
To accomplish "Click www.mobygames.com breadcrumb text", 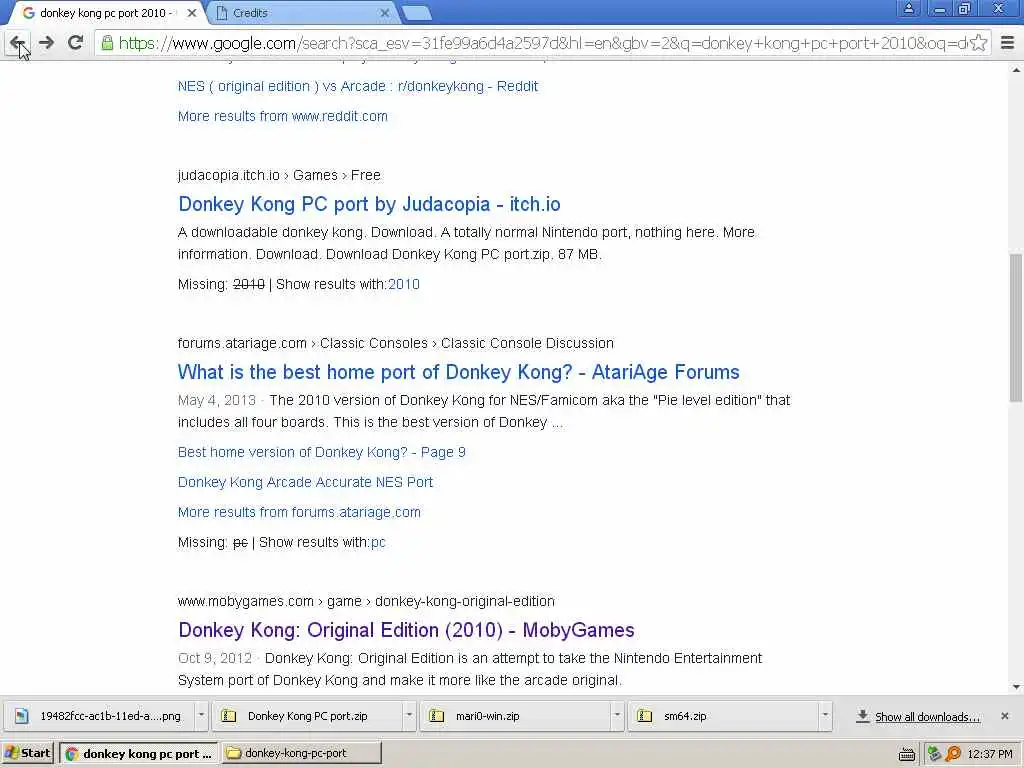I will coord(246,601).
